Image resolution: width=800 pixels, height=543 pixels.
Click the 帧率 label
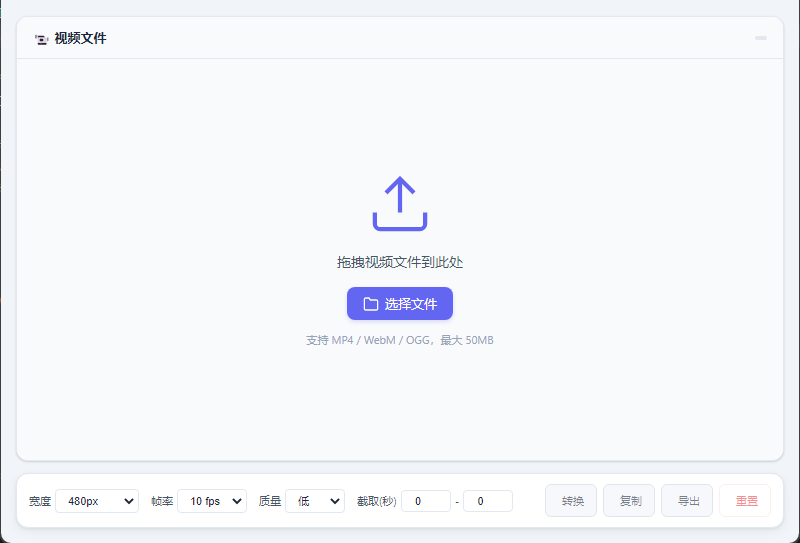pos(162,501)
